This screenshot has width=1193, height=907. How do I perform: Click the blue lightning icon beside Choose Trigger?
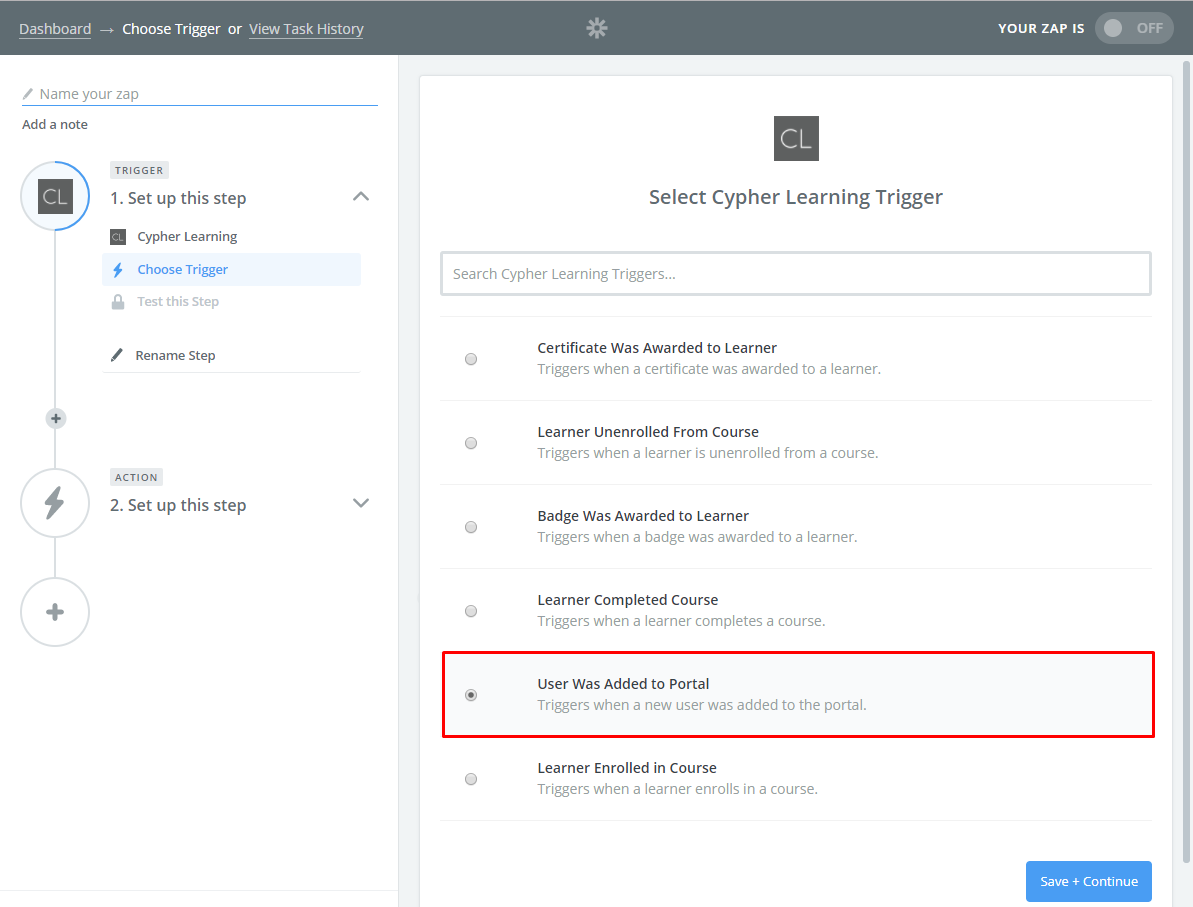tap(118, 269)
